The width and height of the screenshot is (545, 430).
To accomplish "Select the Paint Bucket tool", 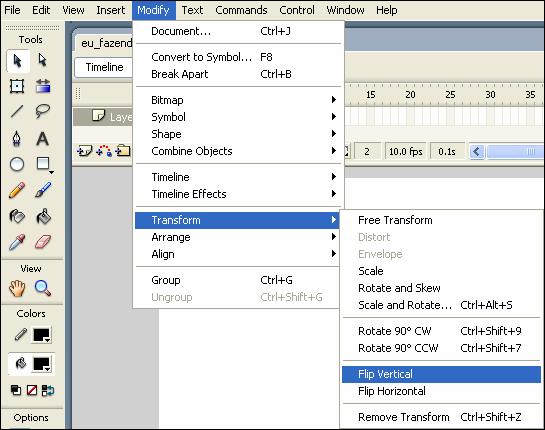I will click(x=43, y=216).
